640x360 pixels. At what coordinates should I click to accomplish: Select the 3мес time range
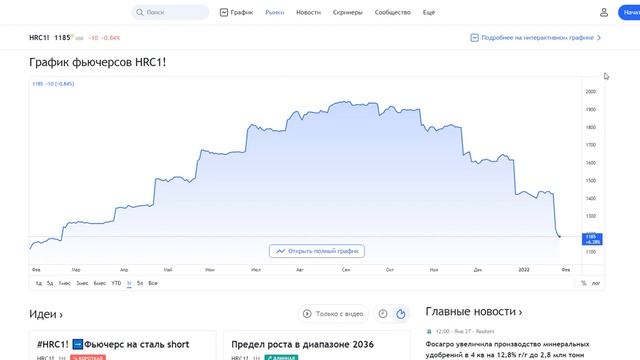[x=82, y=283]
